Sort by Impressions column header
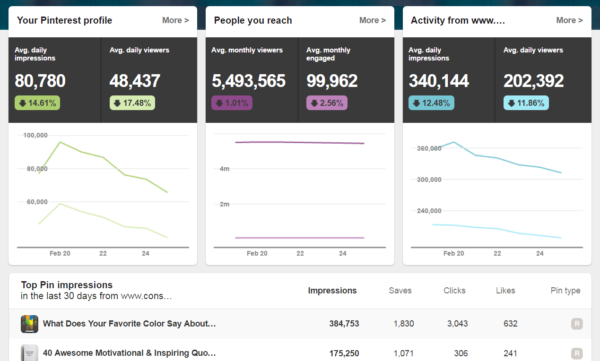600x361 pixels. [x=332, y=291]
